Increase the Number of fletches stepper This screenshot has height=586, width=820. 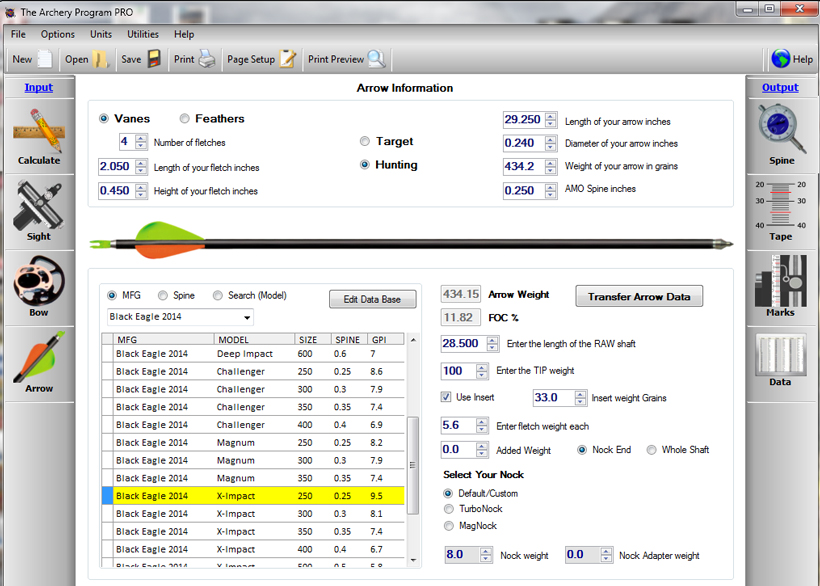(x=141, y=138)
